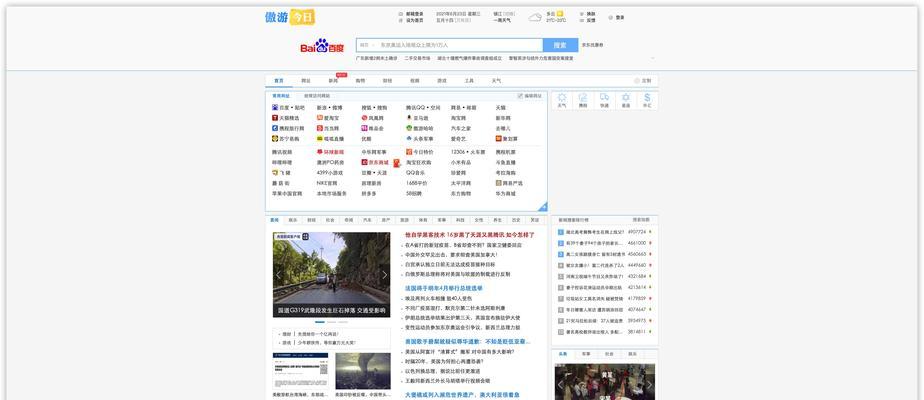
Task: Open the 亚马逊 site icon
Action: (x=409, y=118)
